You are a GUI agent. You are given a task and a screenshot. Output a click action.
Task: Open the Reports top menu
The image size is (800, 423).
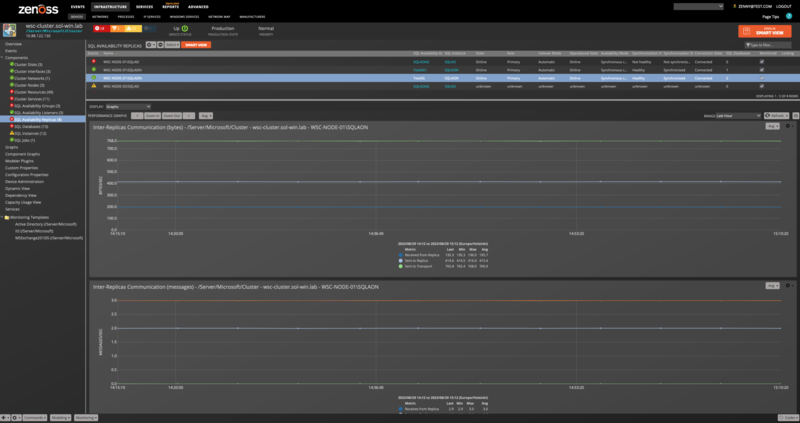pyautogui.click(x=170, y=7)
